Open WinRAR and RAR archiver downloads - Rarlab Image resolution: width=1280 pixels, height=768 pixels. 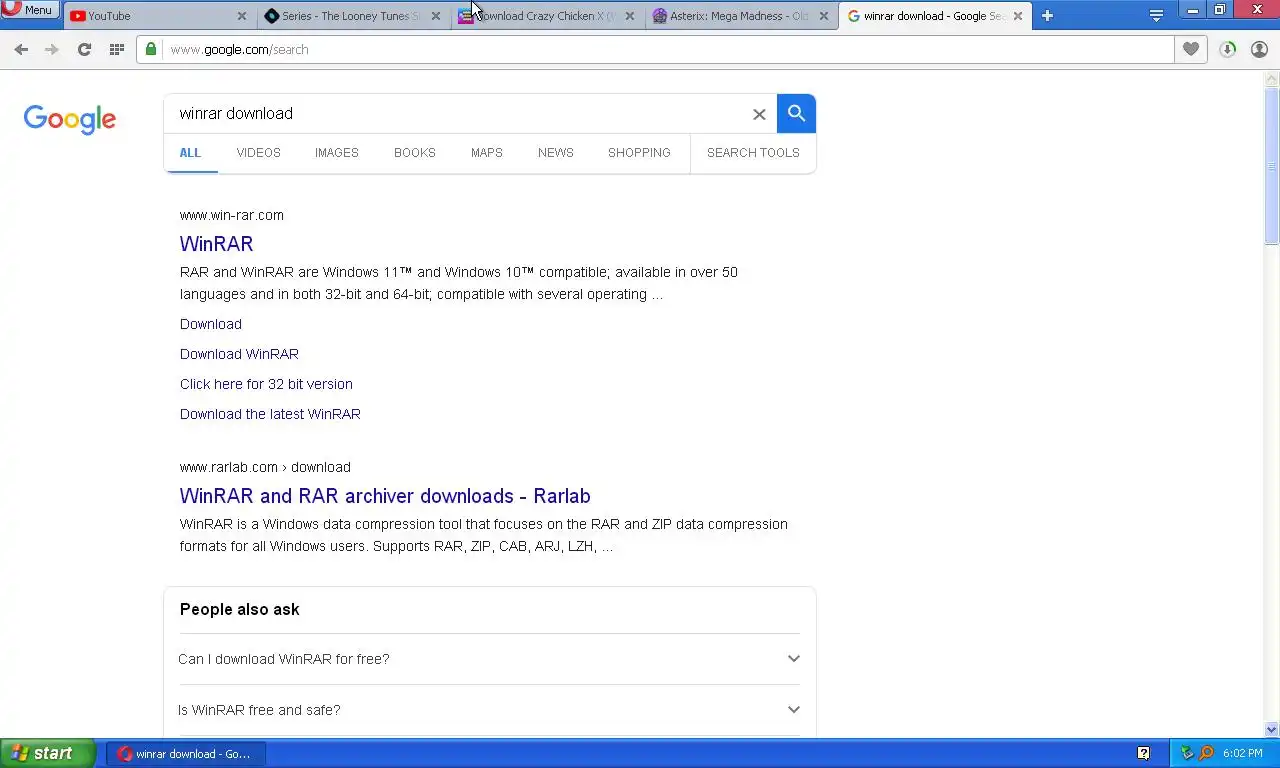tap(385, 496)
